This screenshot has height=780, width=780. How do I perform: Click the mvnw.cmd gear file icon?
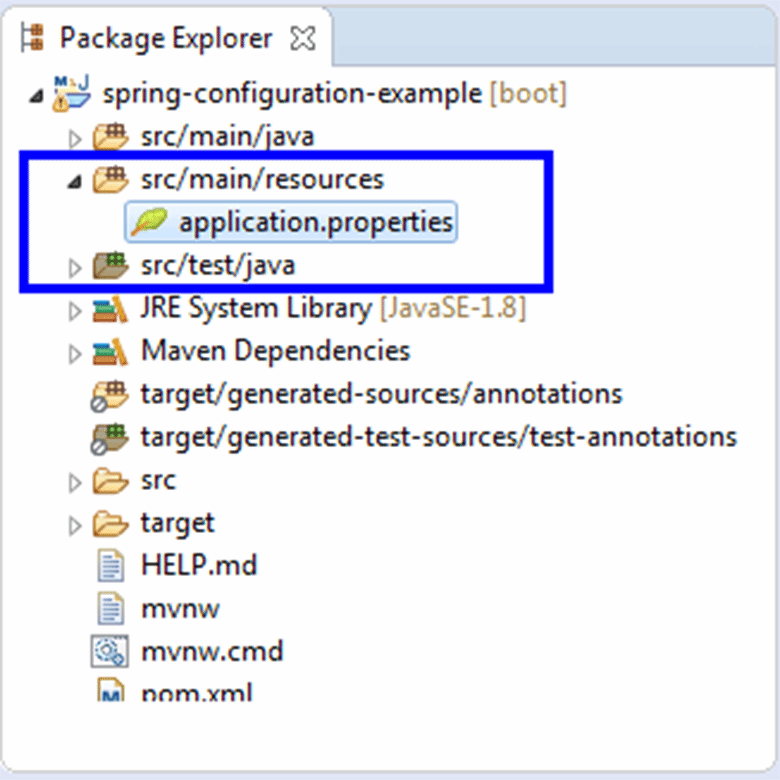click(109, 651)
